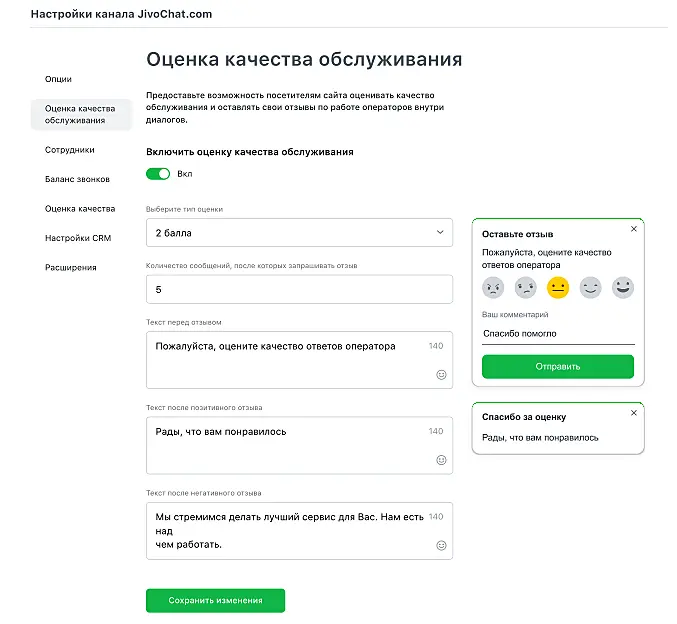
Task: Click the 'Сохранить изменения' button
Action: (215, 600)
